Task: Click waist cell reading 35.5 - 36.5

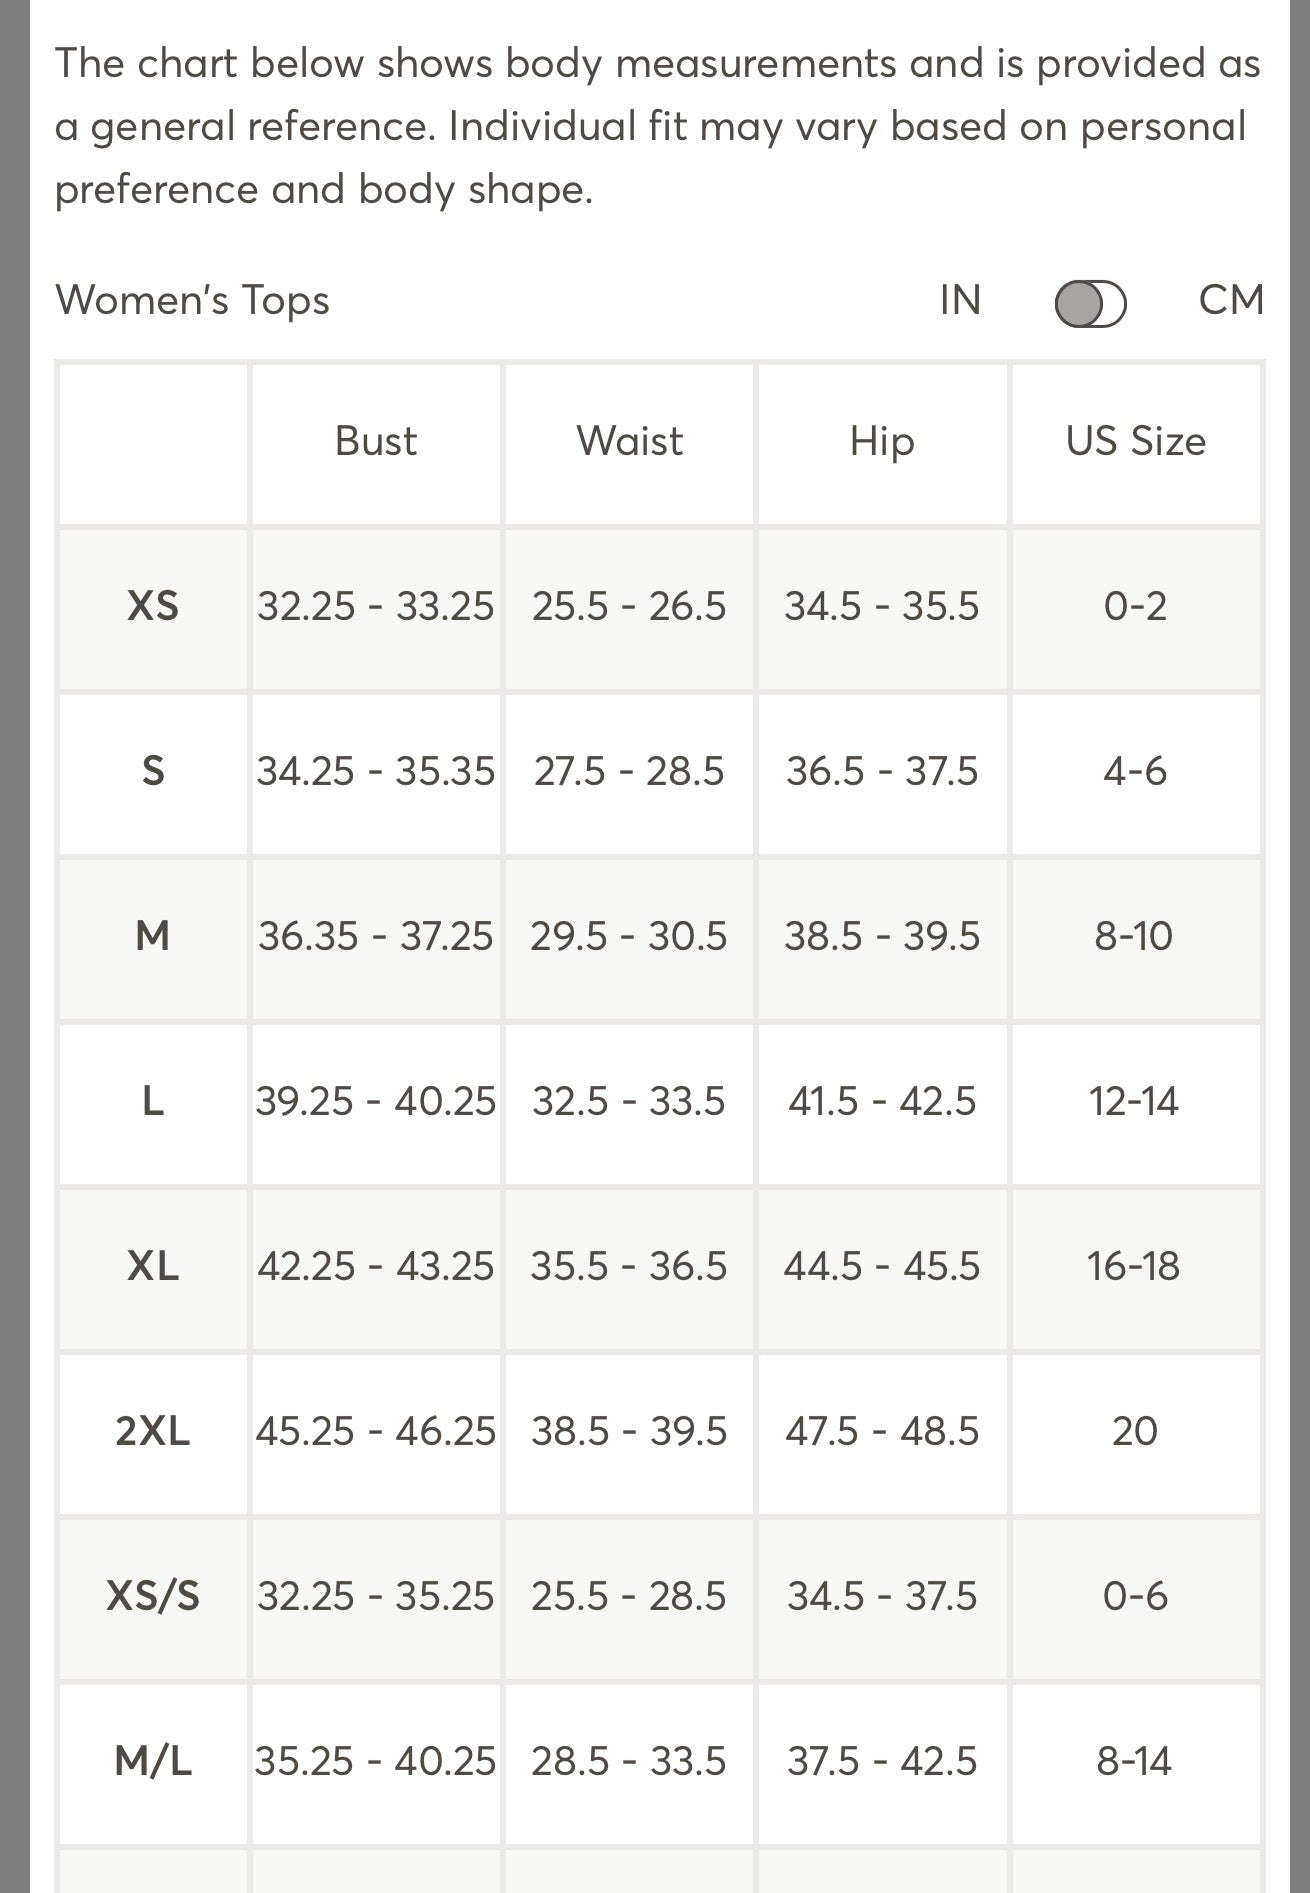Action: coord(629,1266)
